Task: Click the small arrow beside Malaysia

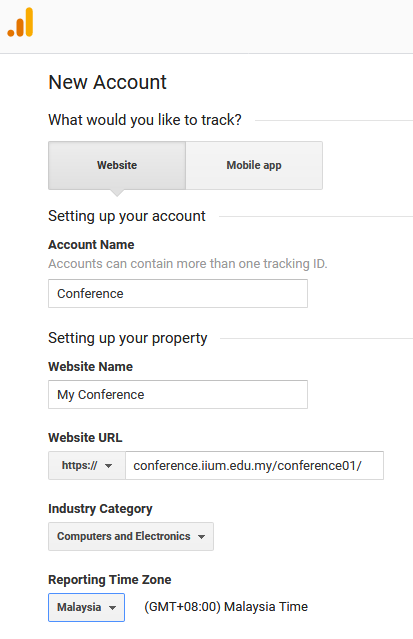Action: [x=113, y=608]
